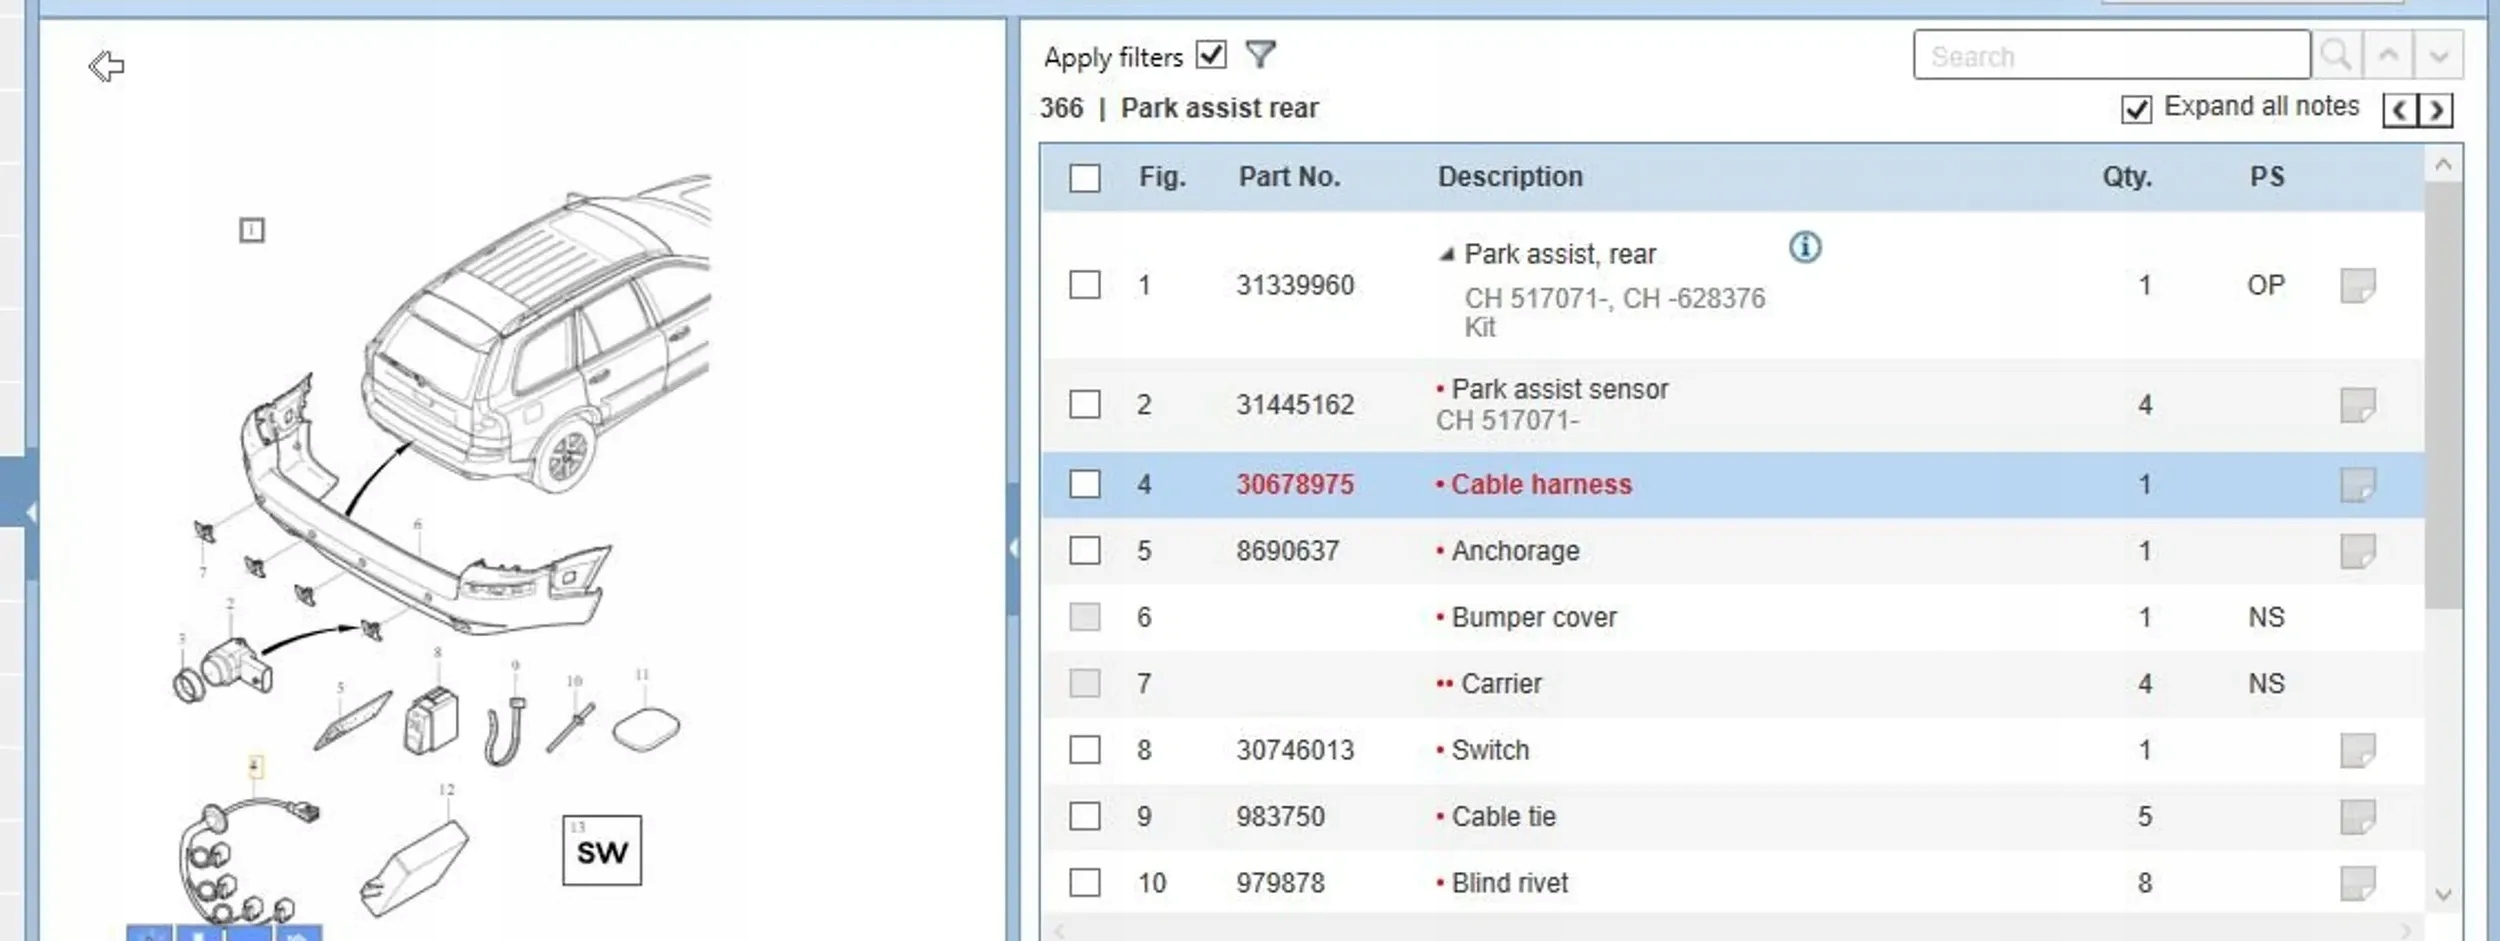Screen dimensions: 2500x941
Task: Collapse the Park assist, rear tree node
Action: click(x=1446, y=255)
